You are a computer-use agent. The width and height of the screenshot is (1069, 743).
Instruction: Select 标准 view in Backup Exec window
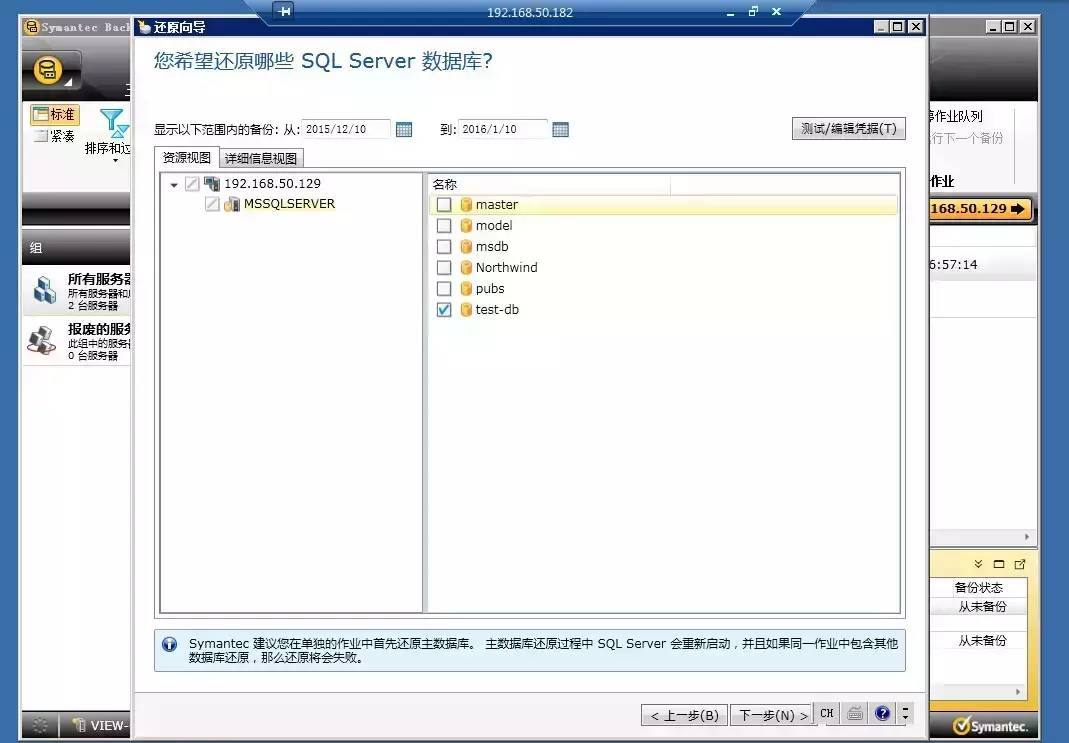point(55,115)
